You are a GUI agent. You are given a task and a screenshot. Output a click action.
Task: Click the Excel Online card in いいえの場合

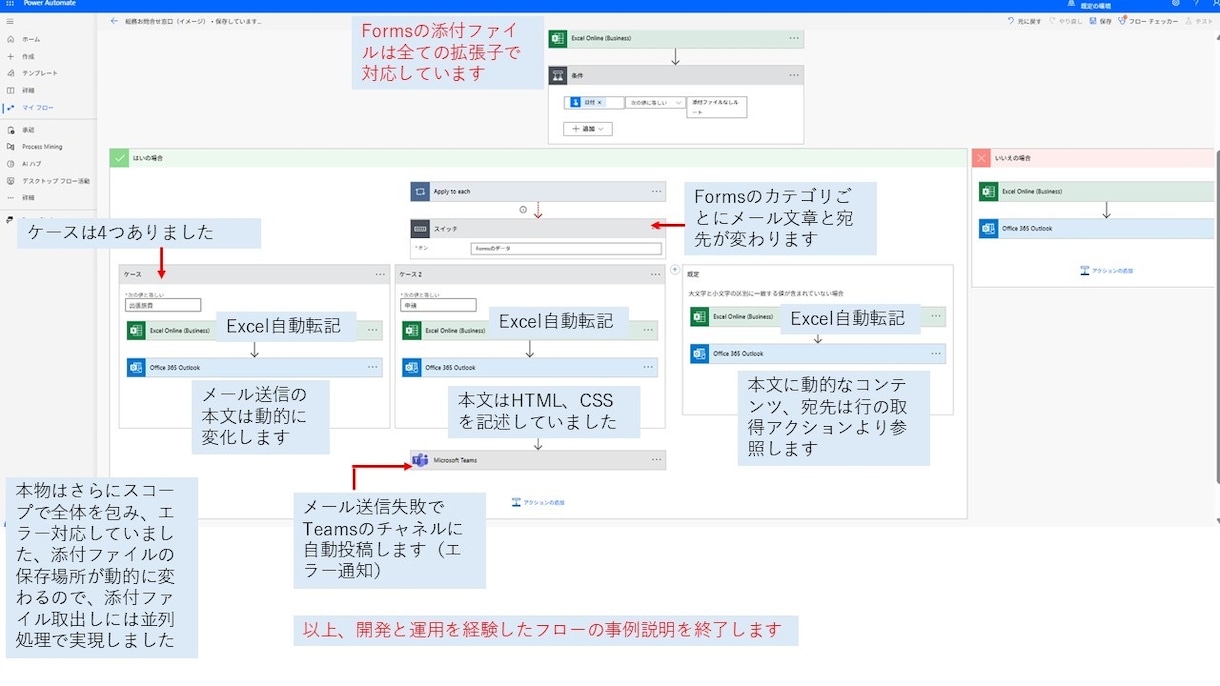1096,191
